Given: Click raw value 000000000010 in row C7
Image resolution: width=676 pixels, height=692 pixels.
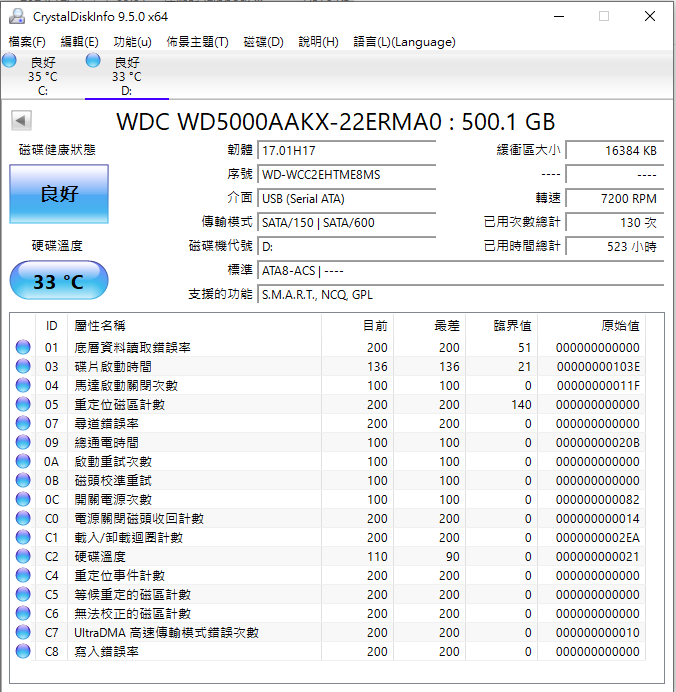Looking at the screenshot, I should (x=598, y=632).
